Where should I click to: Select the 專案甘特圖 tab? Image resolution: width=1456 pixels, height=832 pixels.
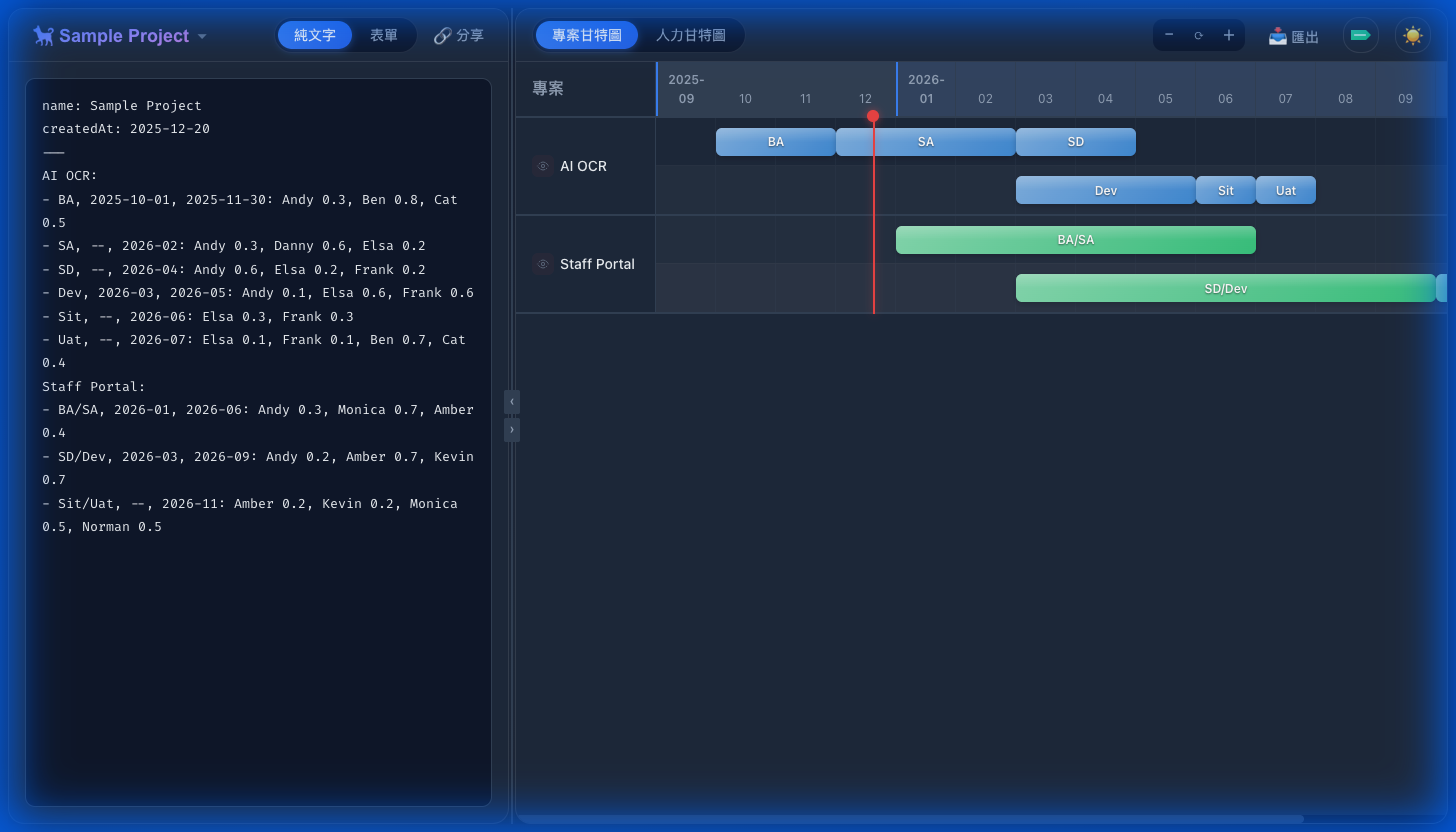(586, 34)
